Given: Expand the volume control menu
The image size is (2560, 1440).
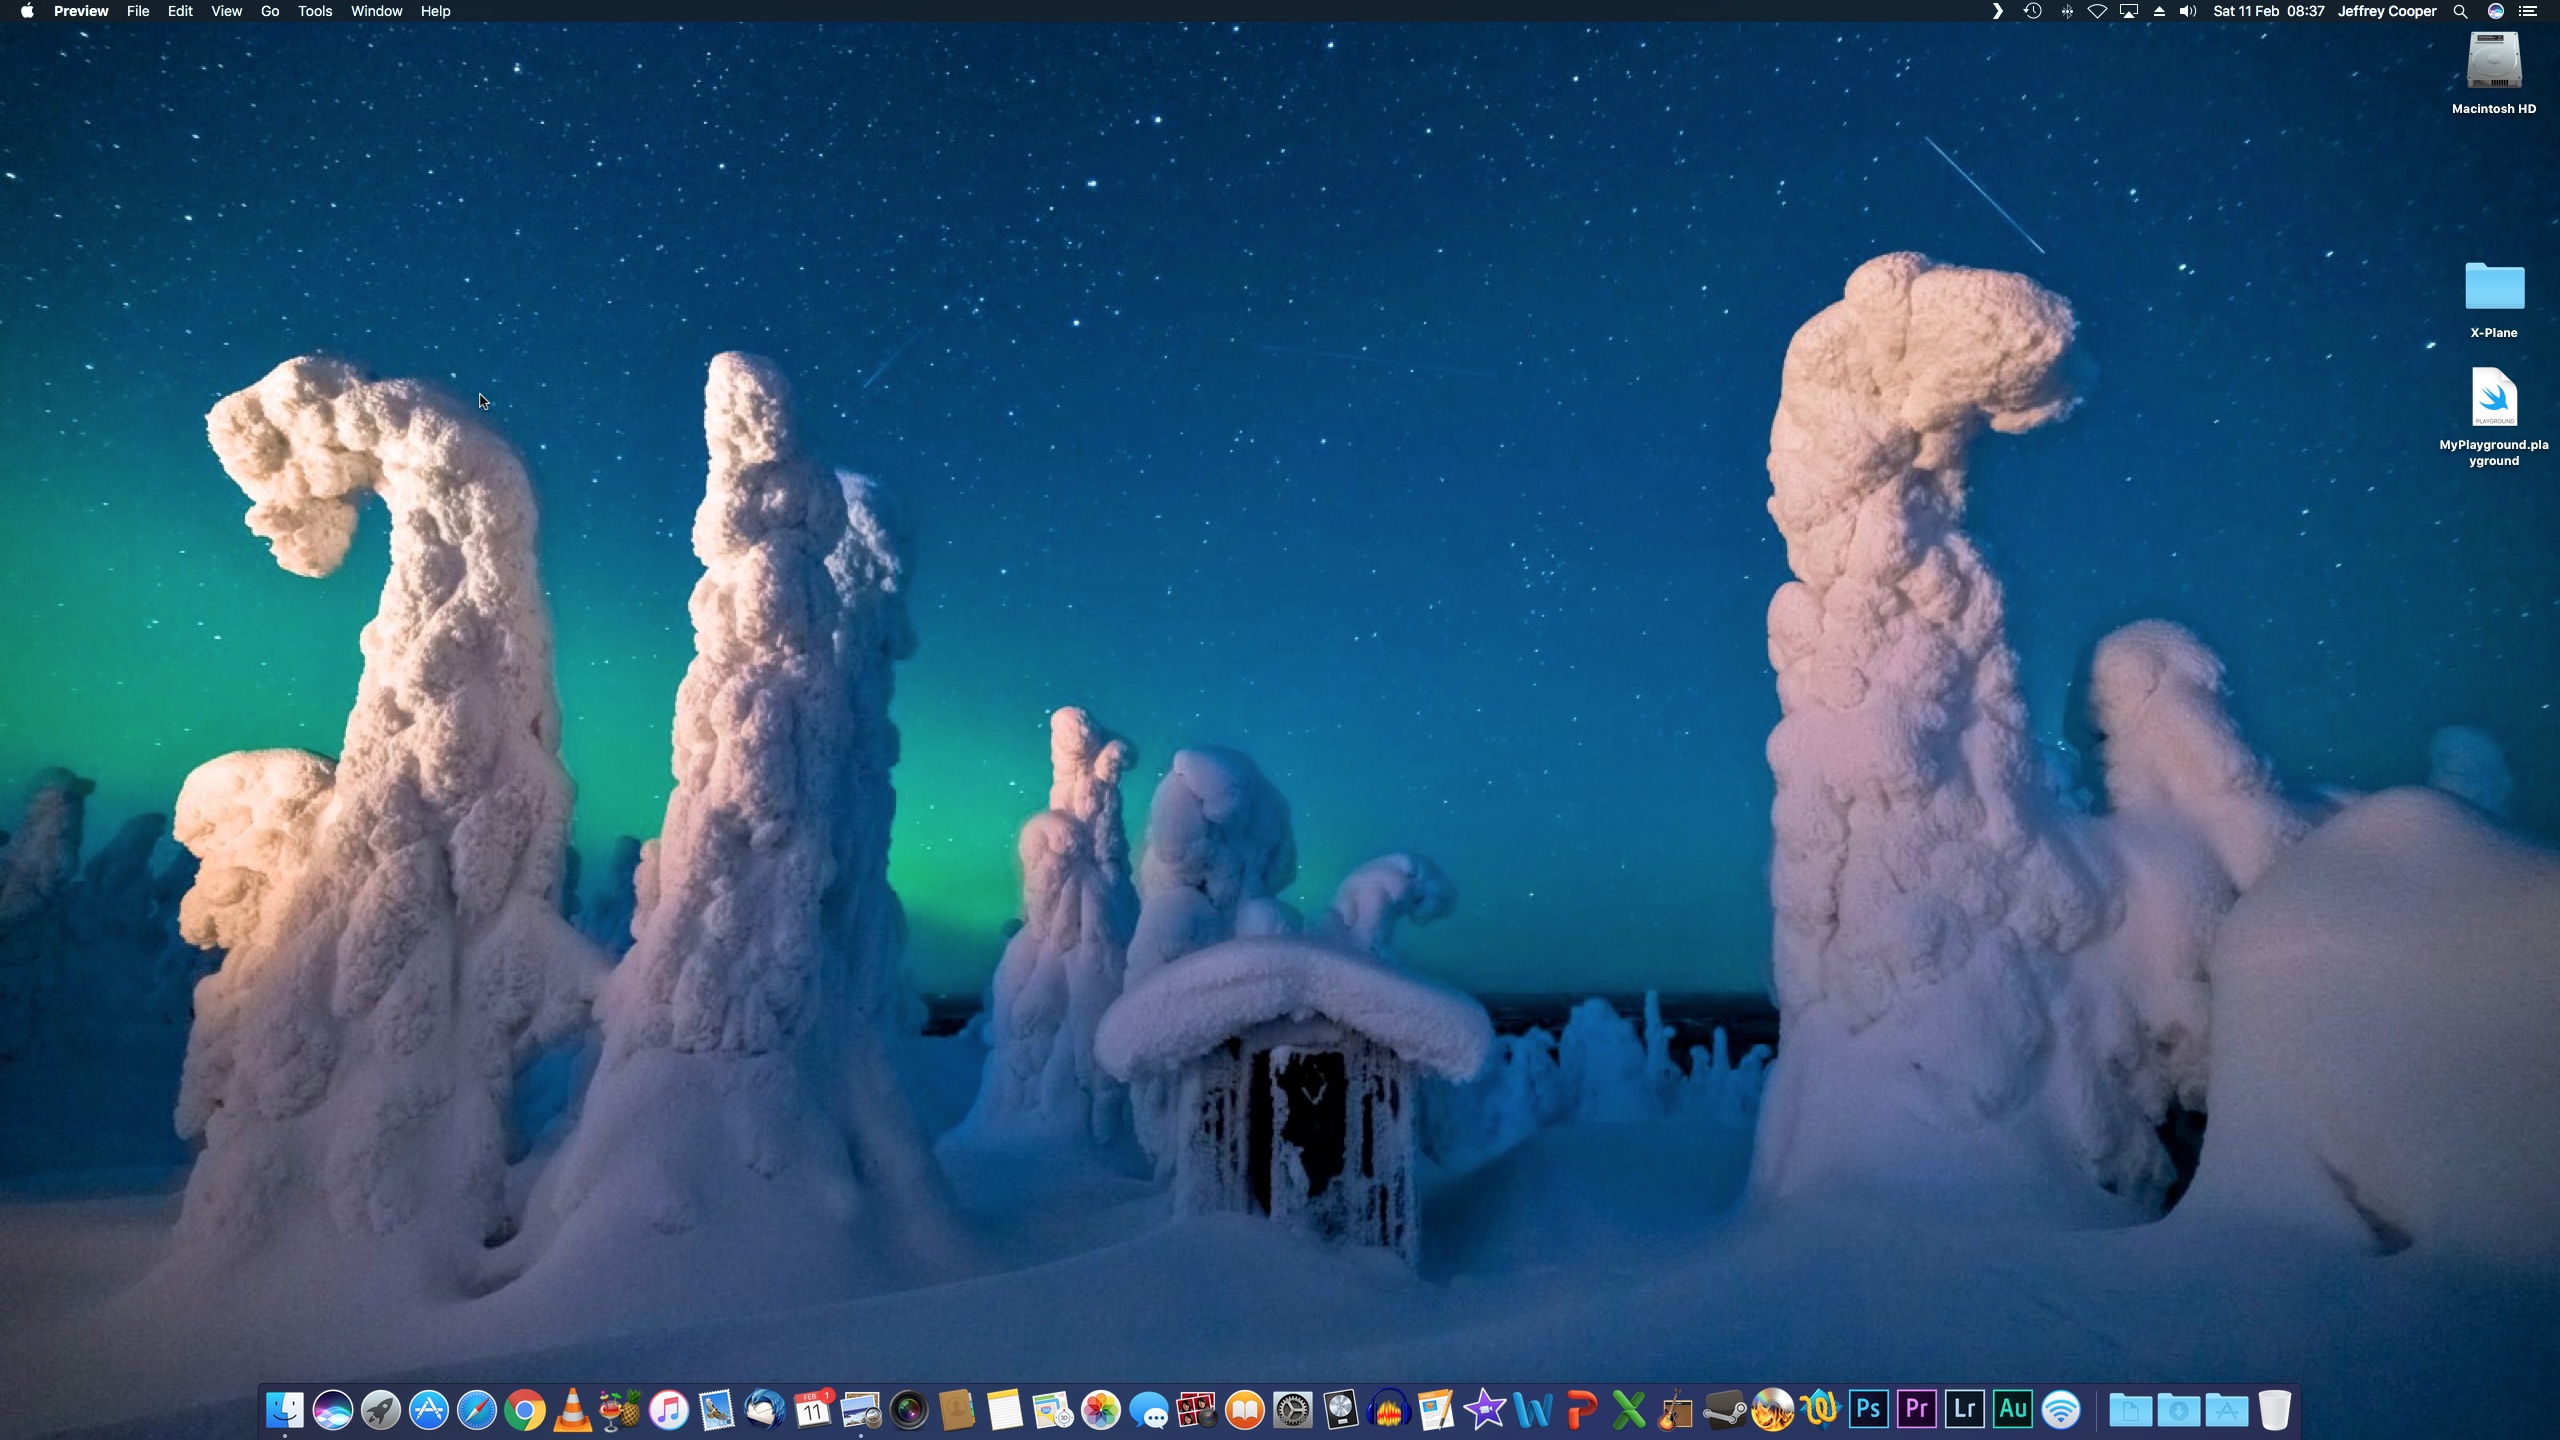Looking at the screenshot, I should tap(2188, 11).
